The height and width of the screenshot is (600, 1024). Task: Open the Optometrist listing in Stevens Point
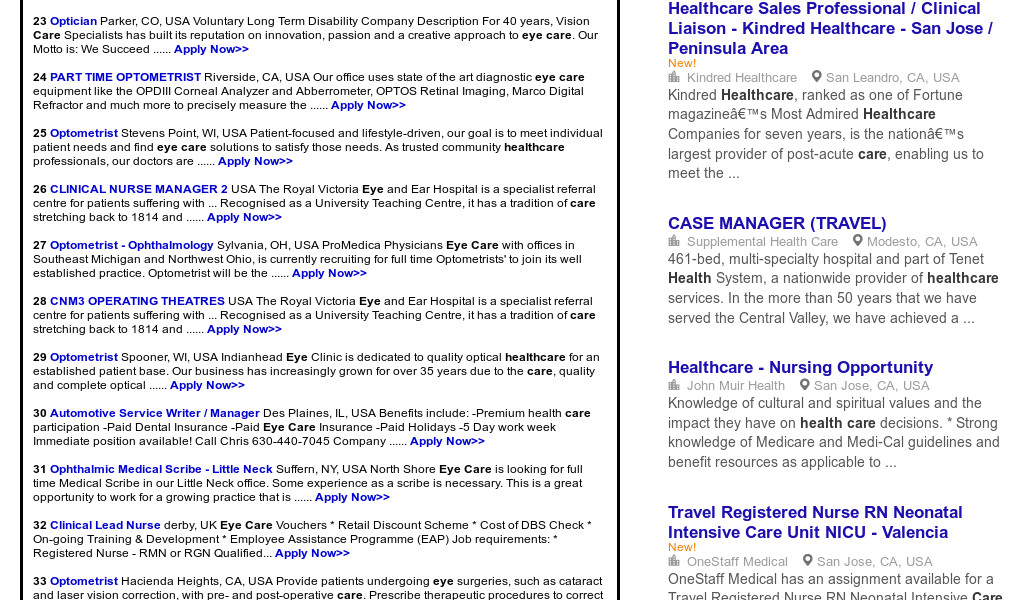84,134
